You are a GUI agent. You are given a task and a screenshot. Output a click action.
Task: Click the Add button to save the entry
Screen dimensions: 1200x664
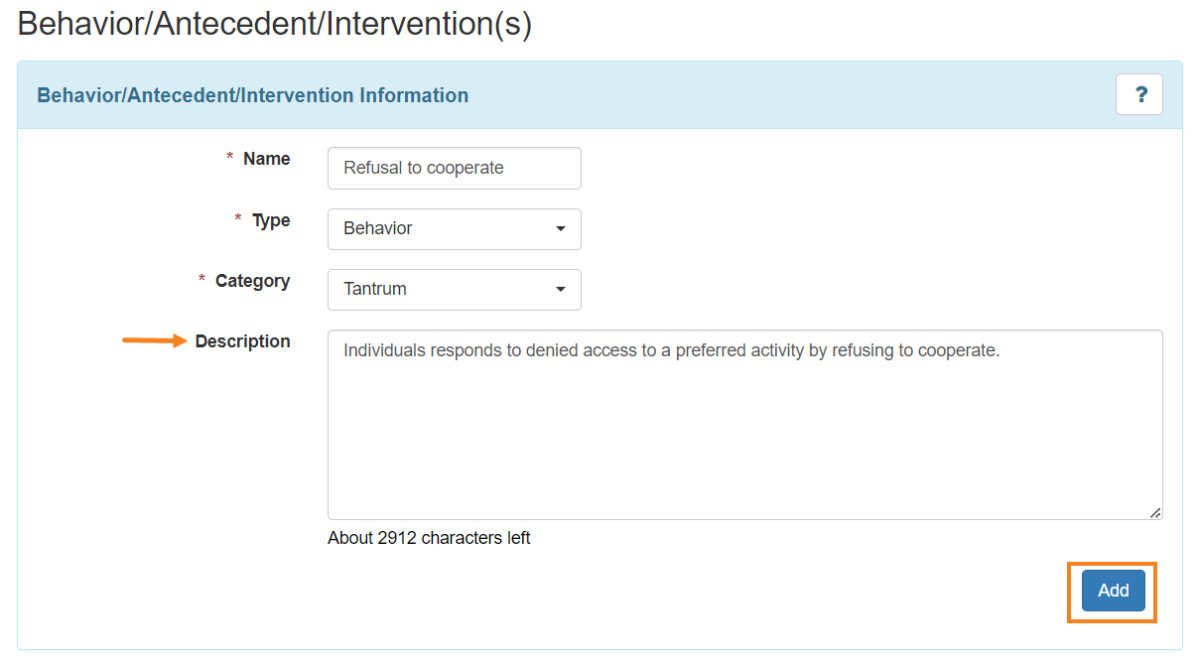pos(1112,591)
